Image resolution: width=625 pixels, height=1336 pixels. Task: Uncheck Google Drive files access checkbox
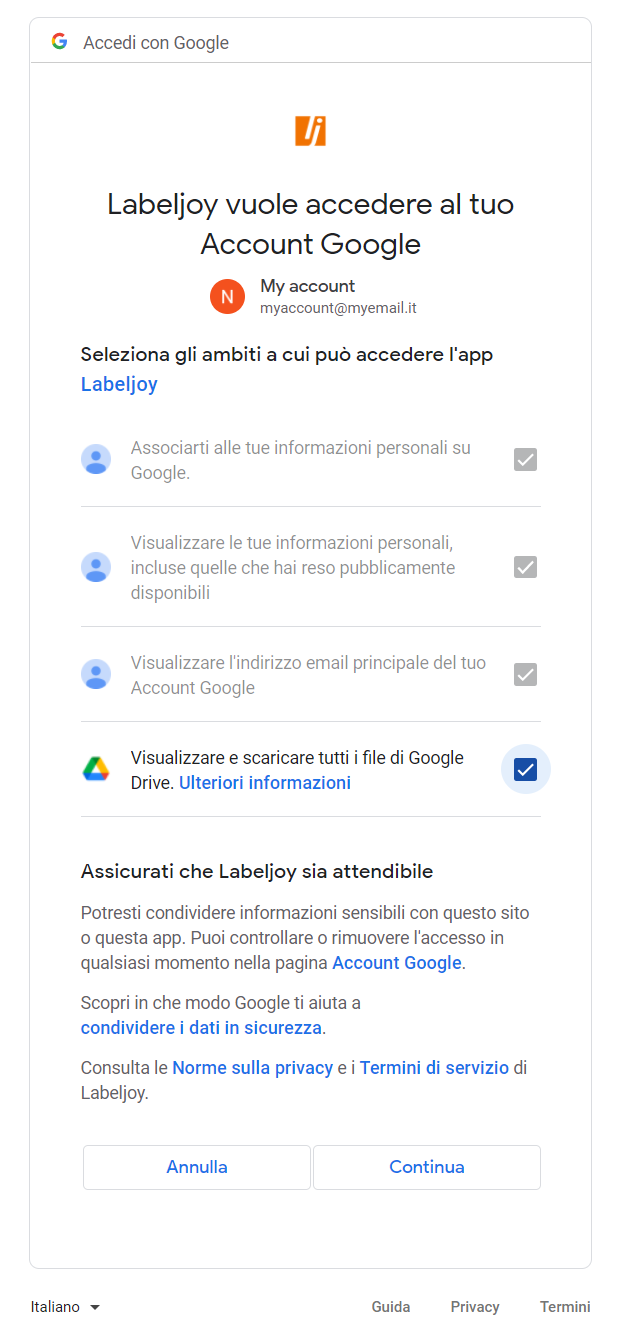click(525, 769)
